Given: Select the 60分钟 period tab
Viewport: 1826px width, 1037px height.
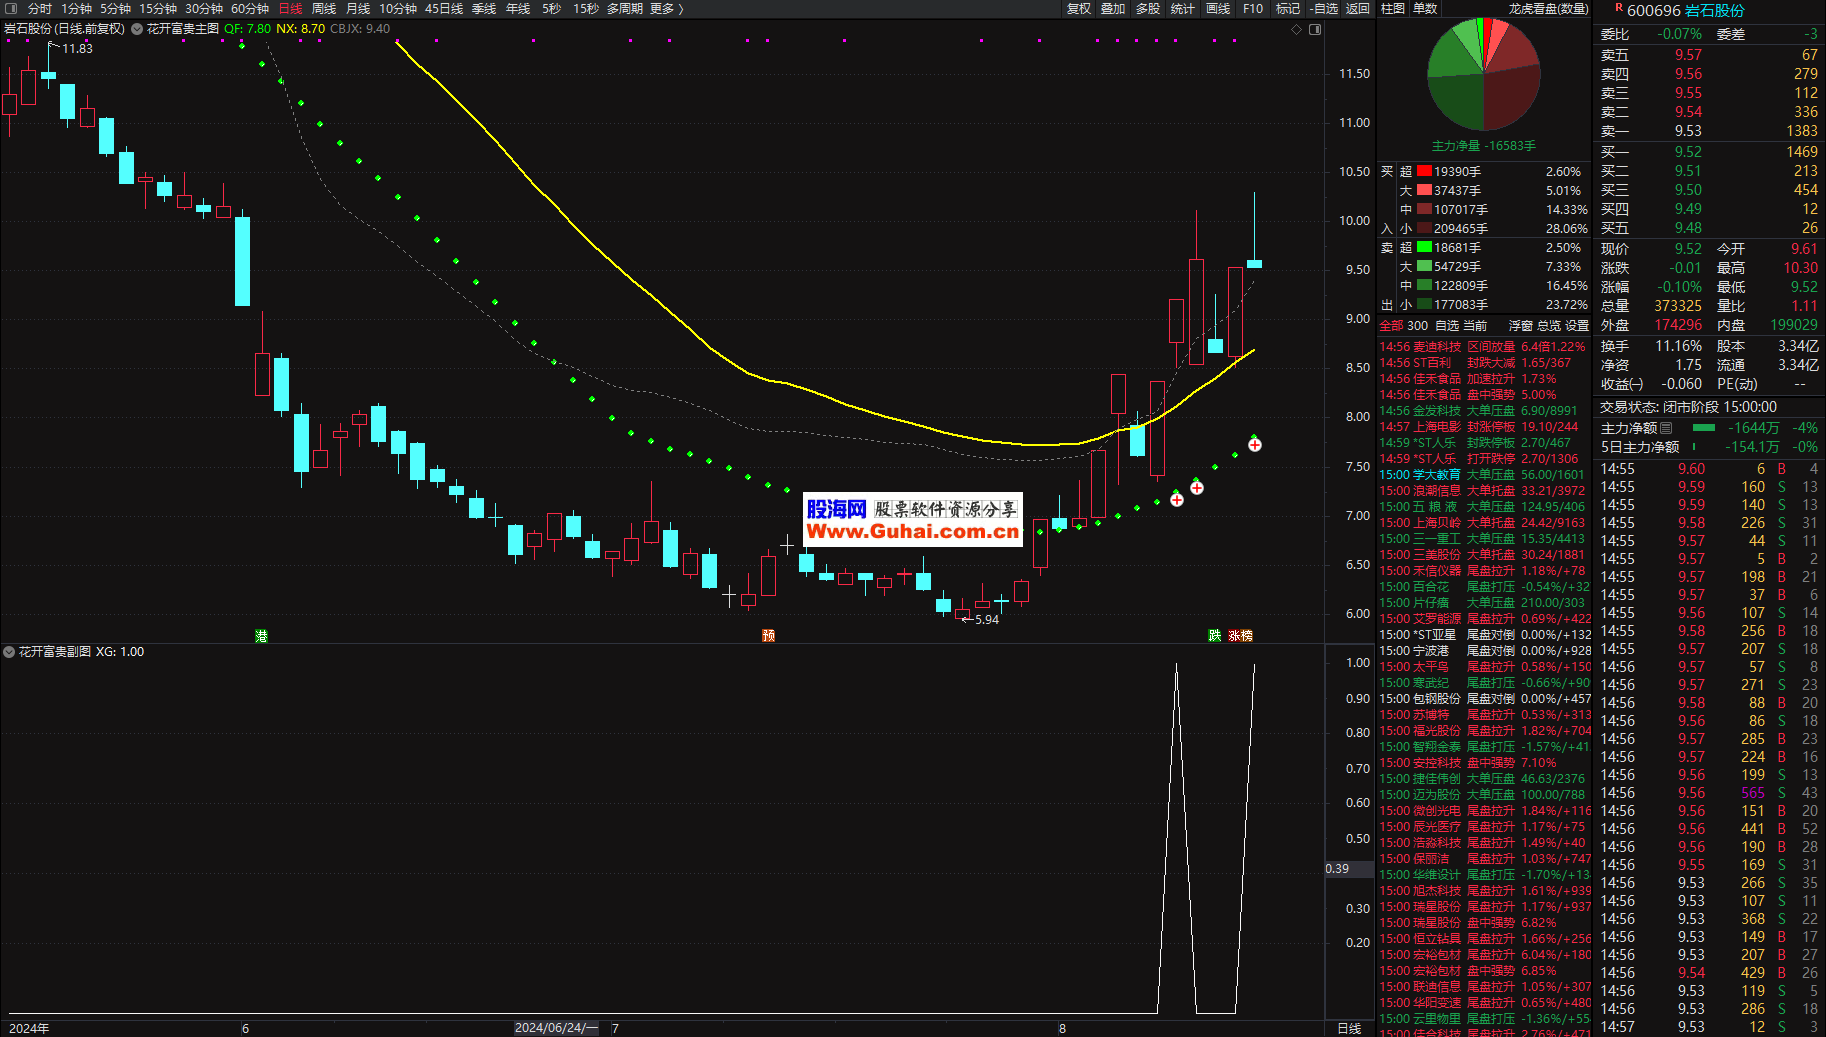Looking at the screenshot, I should 250,9.
